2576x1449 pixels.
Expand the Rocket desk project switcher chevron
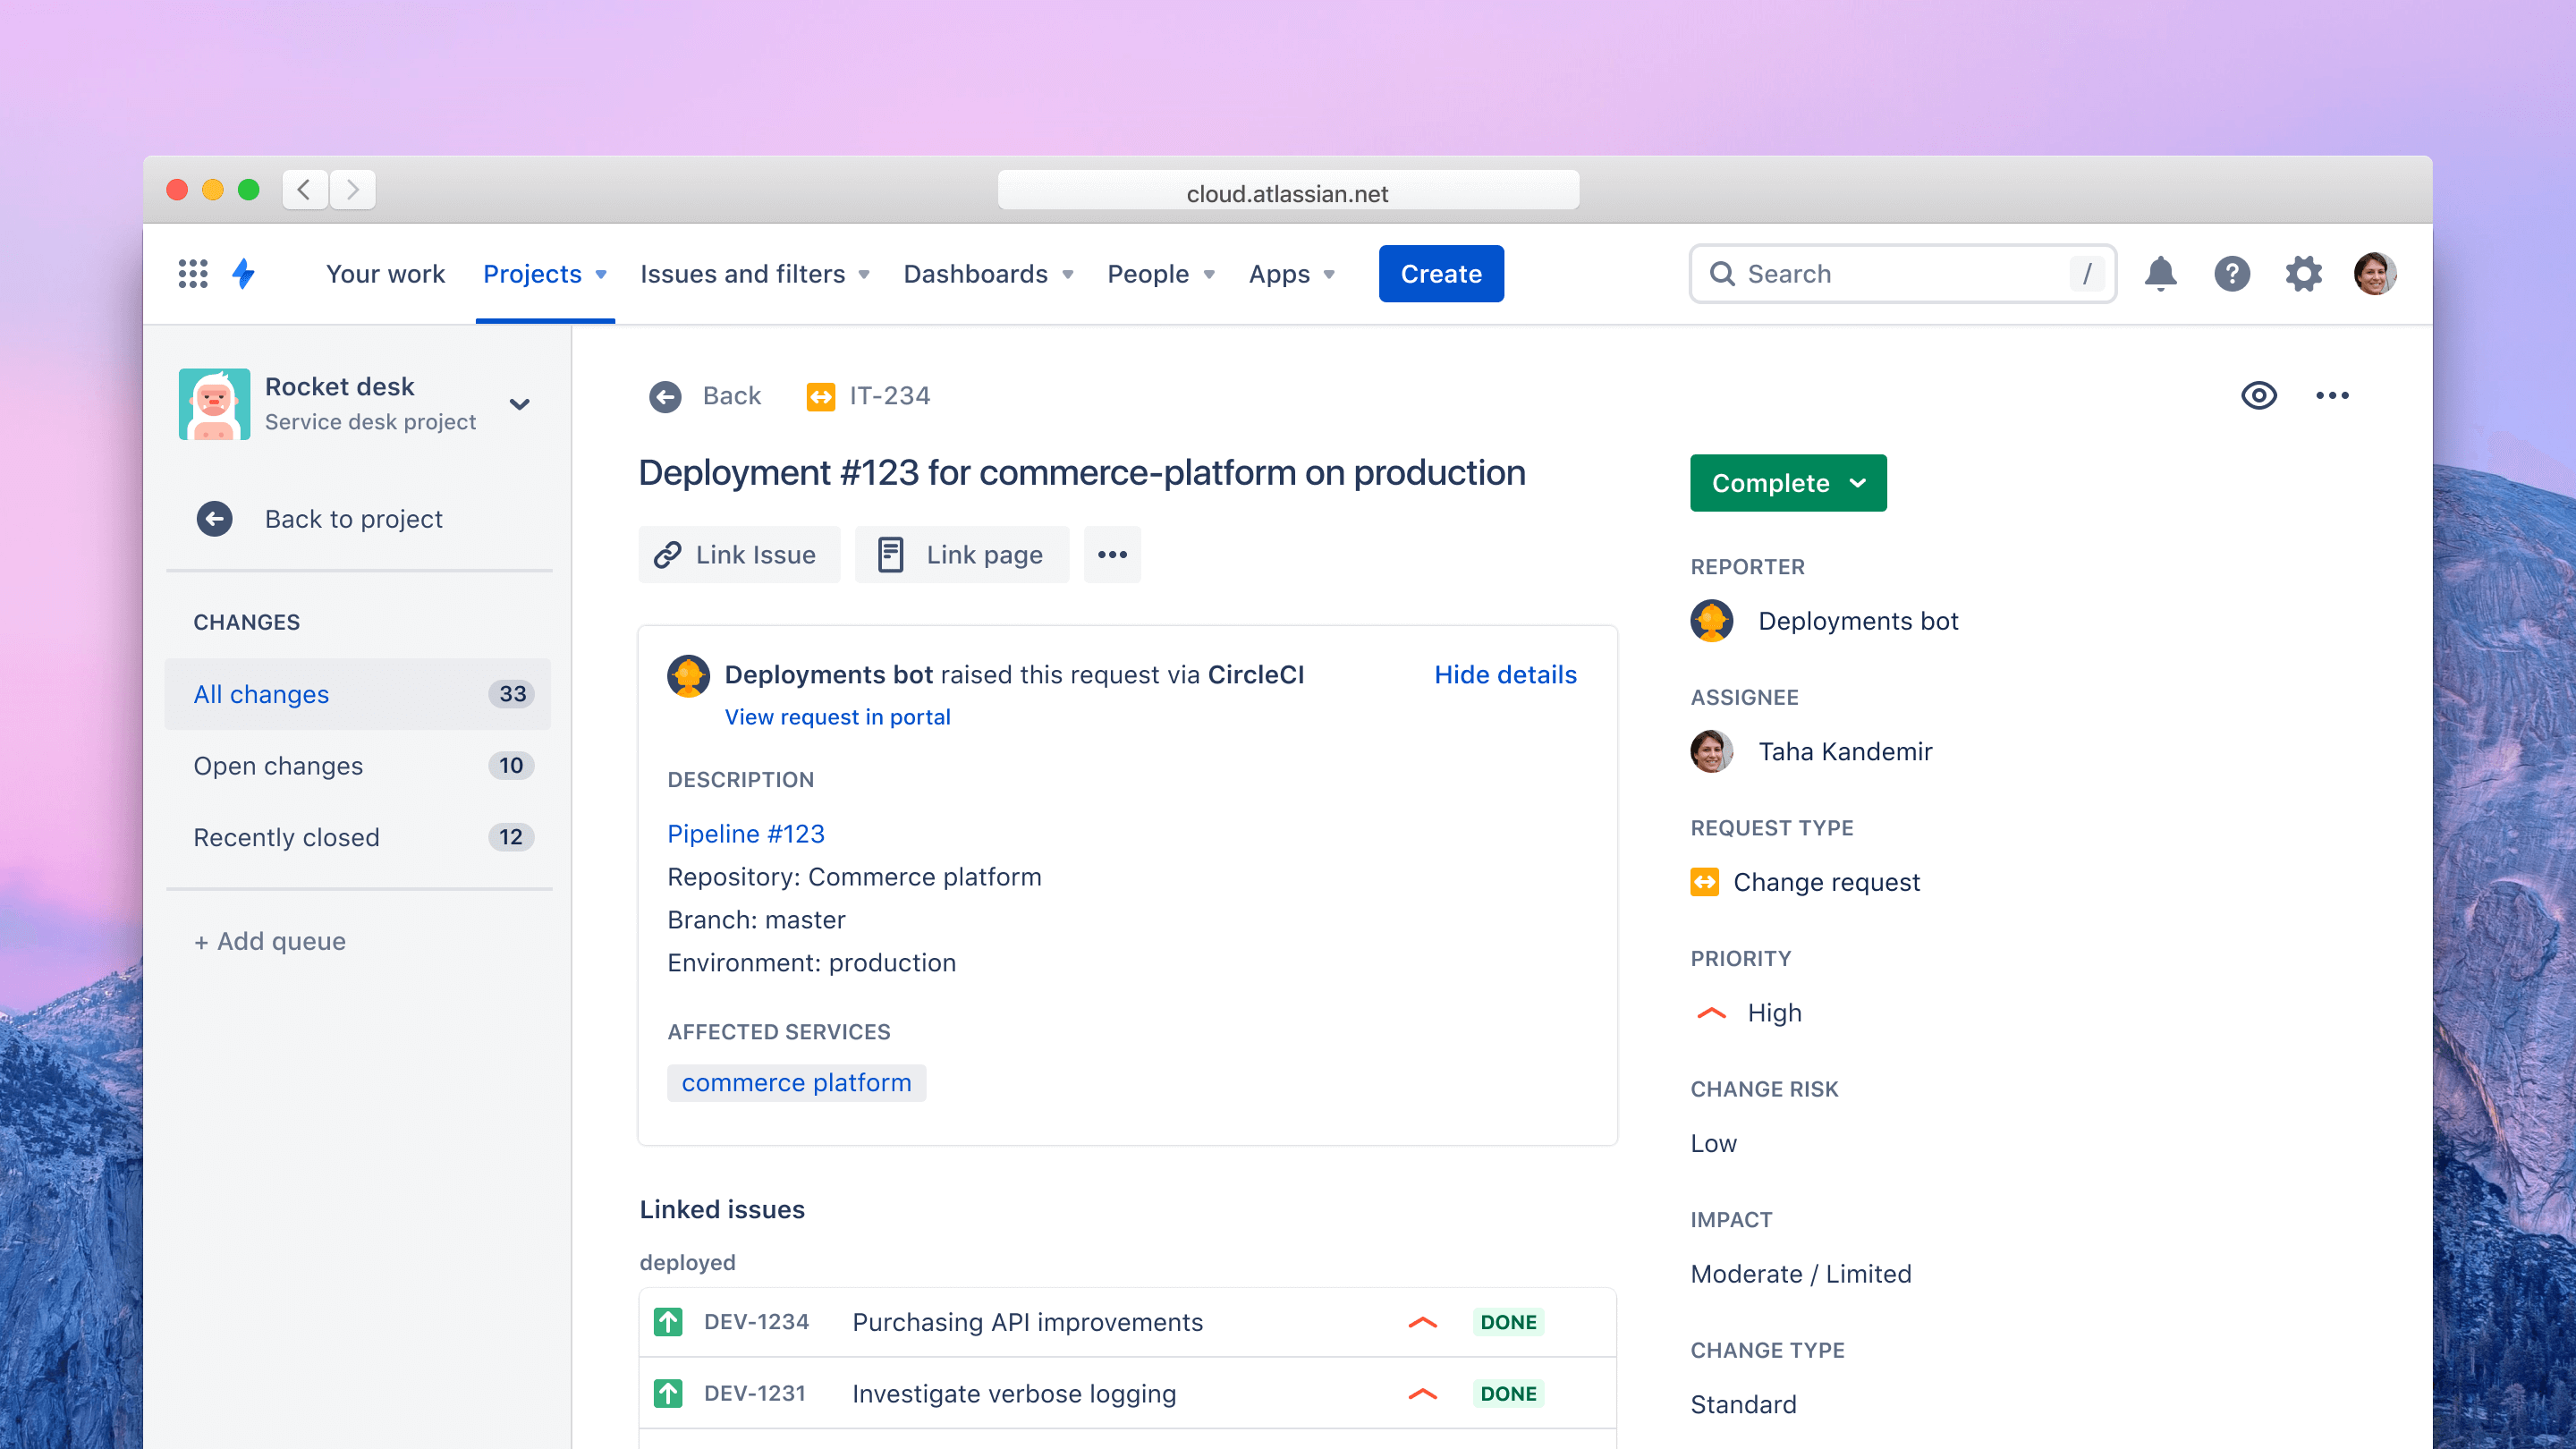[x=519, y=404]
